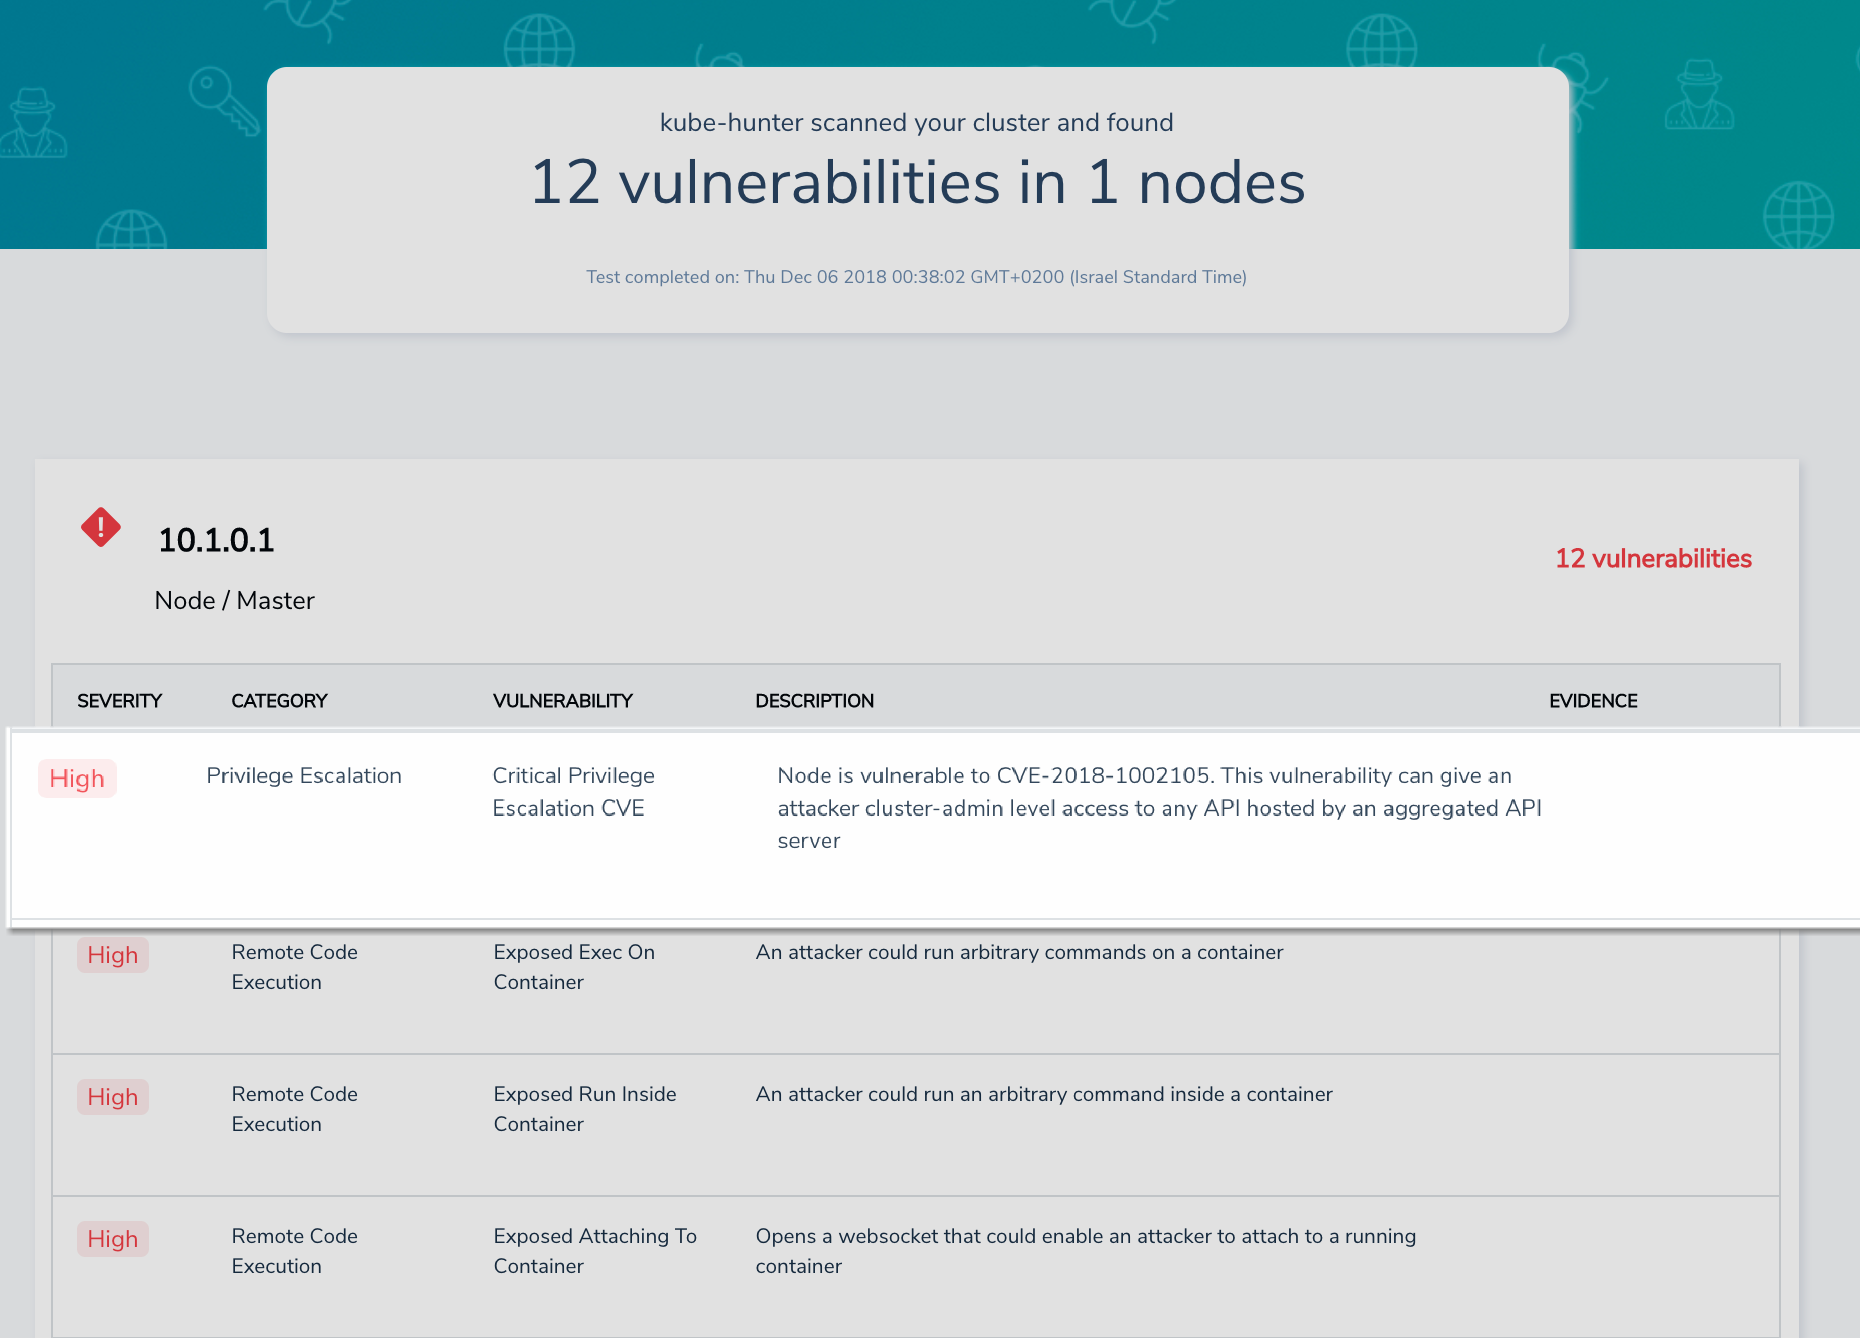Click the red diamond alert icon

click(101, 527)
